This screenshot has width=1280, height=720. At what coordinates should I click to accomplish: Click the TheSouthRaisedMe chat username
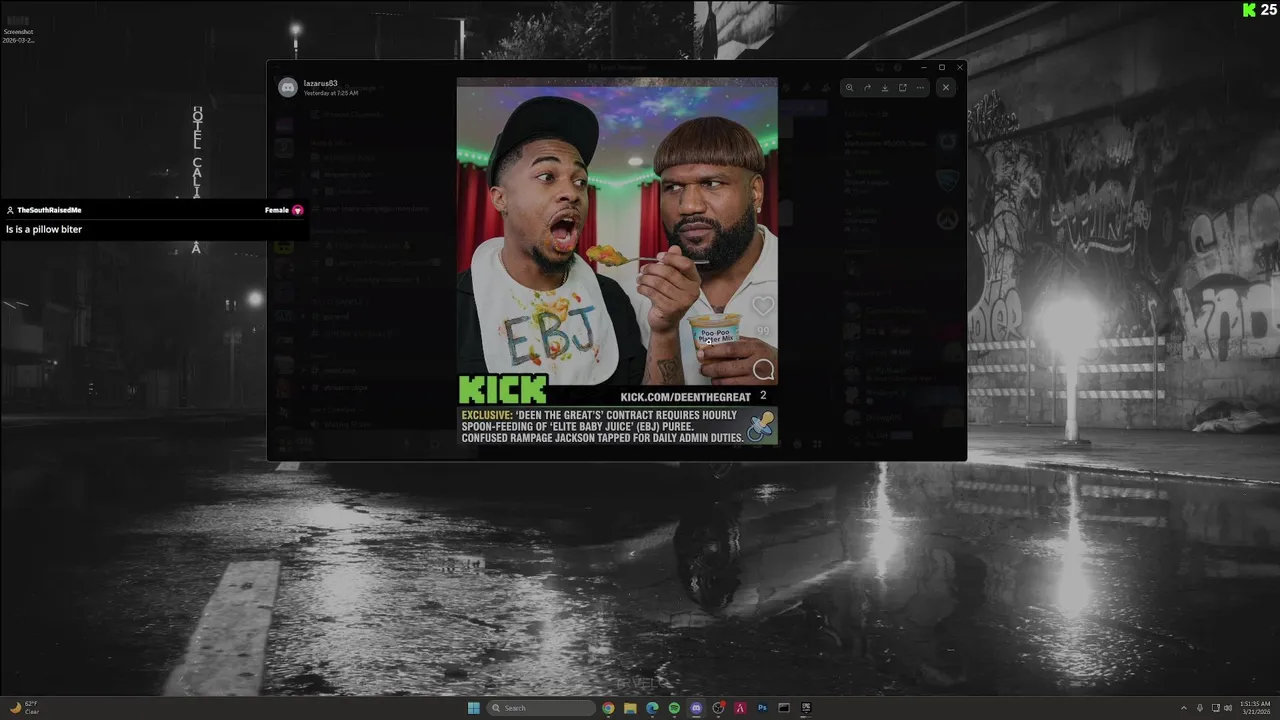pos(49,210)
